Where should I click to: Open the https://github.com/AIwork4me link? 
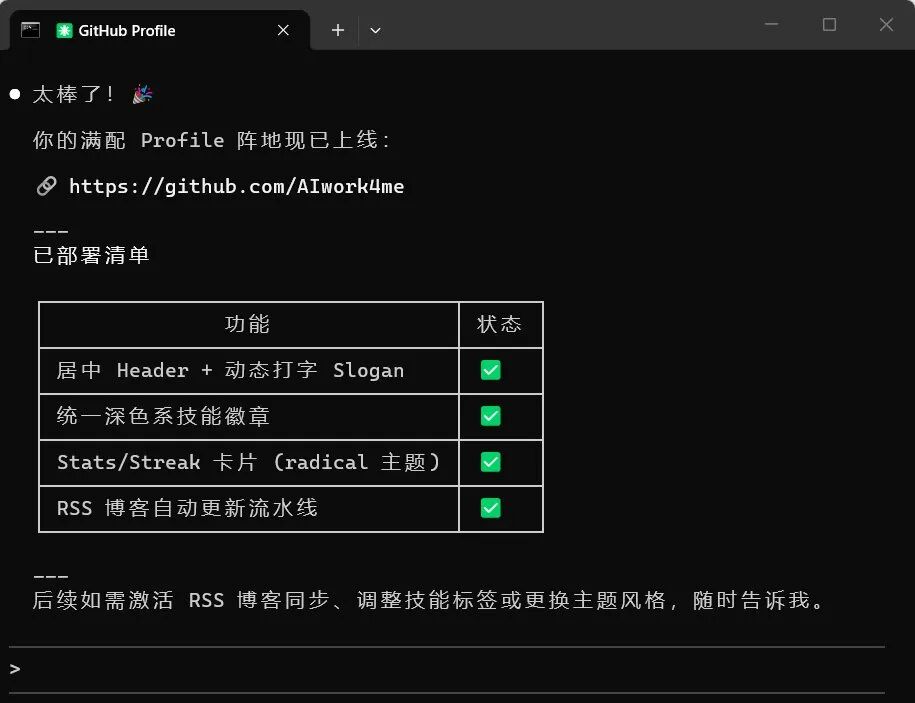click(236, 187)
